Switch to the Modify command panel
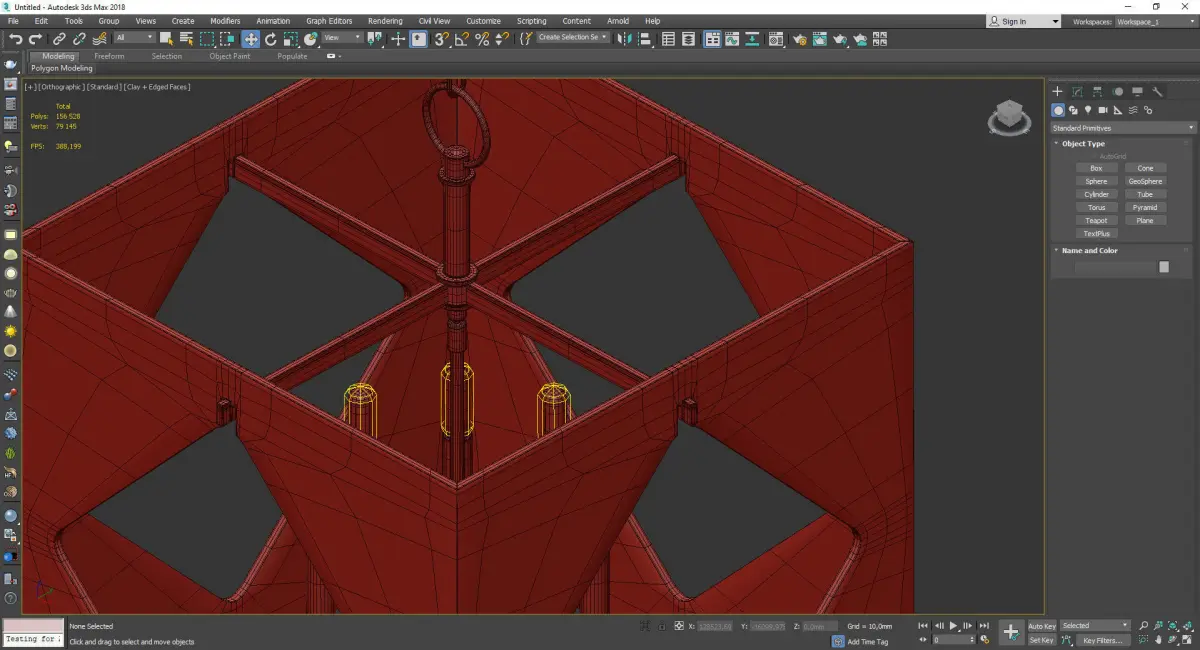 [1076, 92]
